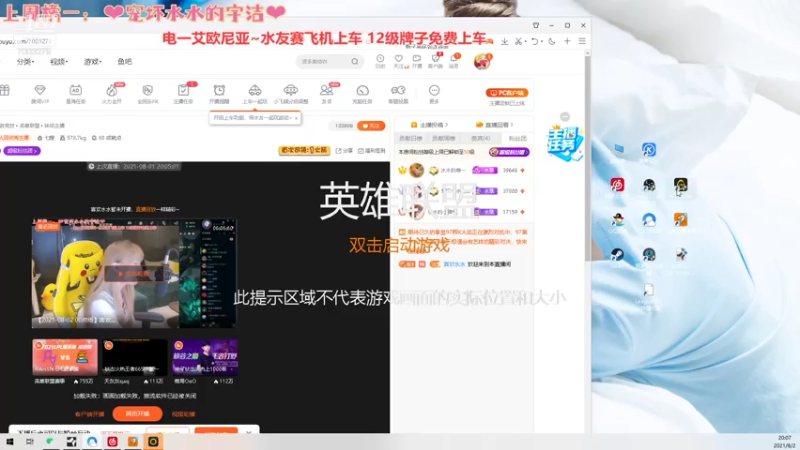Click the orange 网页开播 button
800x450 pixels.
[x=137, y=414]
